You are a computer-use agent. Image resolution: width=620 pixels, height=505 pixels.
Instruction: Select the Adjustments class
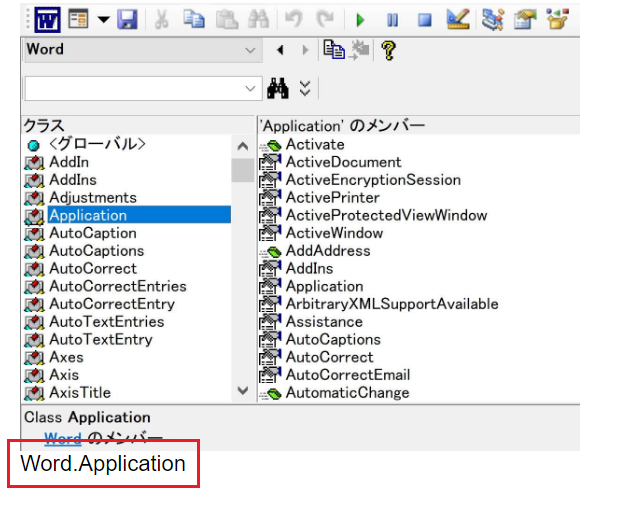pyautogui.click(x=93, y=198)
